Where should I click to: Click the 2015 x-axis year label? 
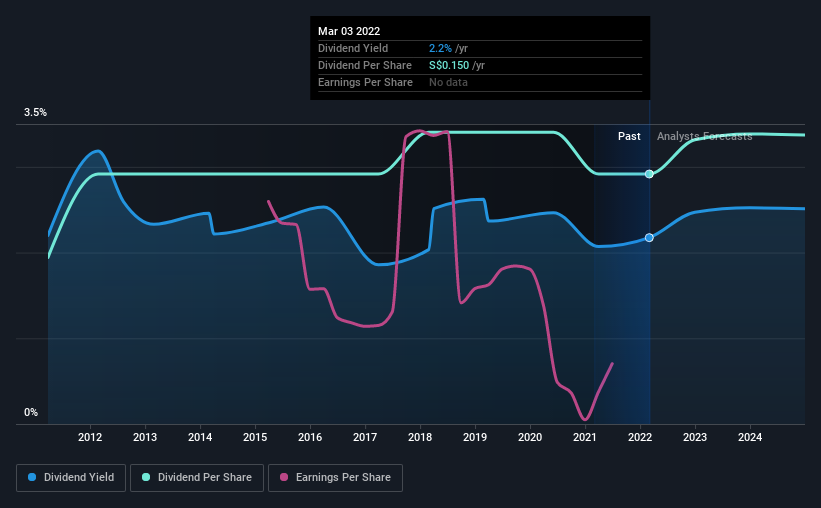(x=255, y=437)
